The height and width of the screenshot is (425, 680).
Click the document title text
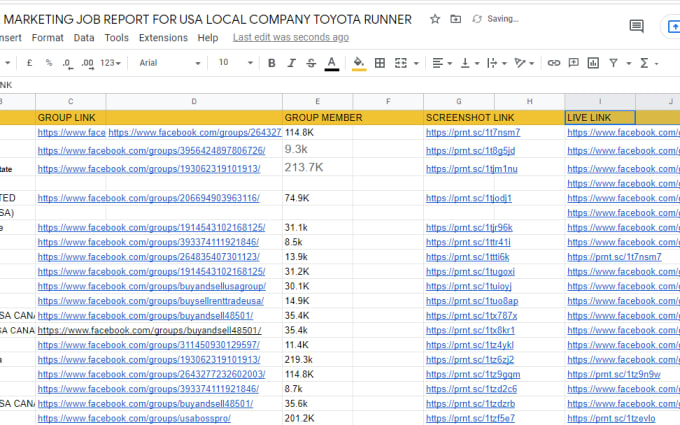pos(207,19)
